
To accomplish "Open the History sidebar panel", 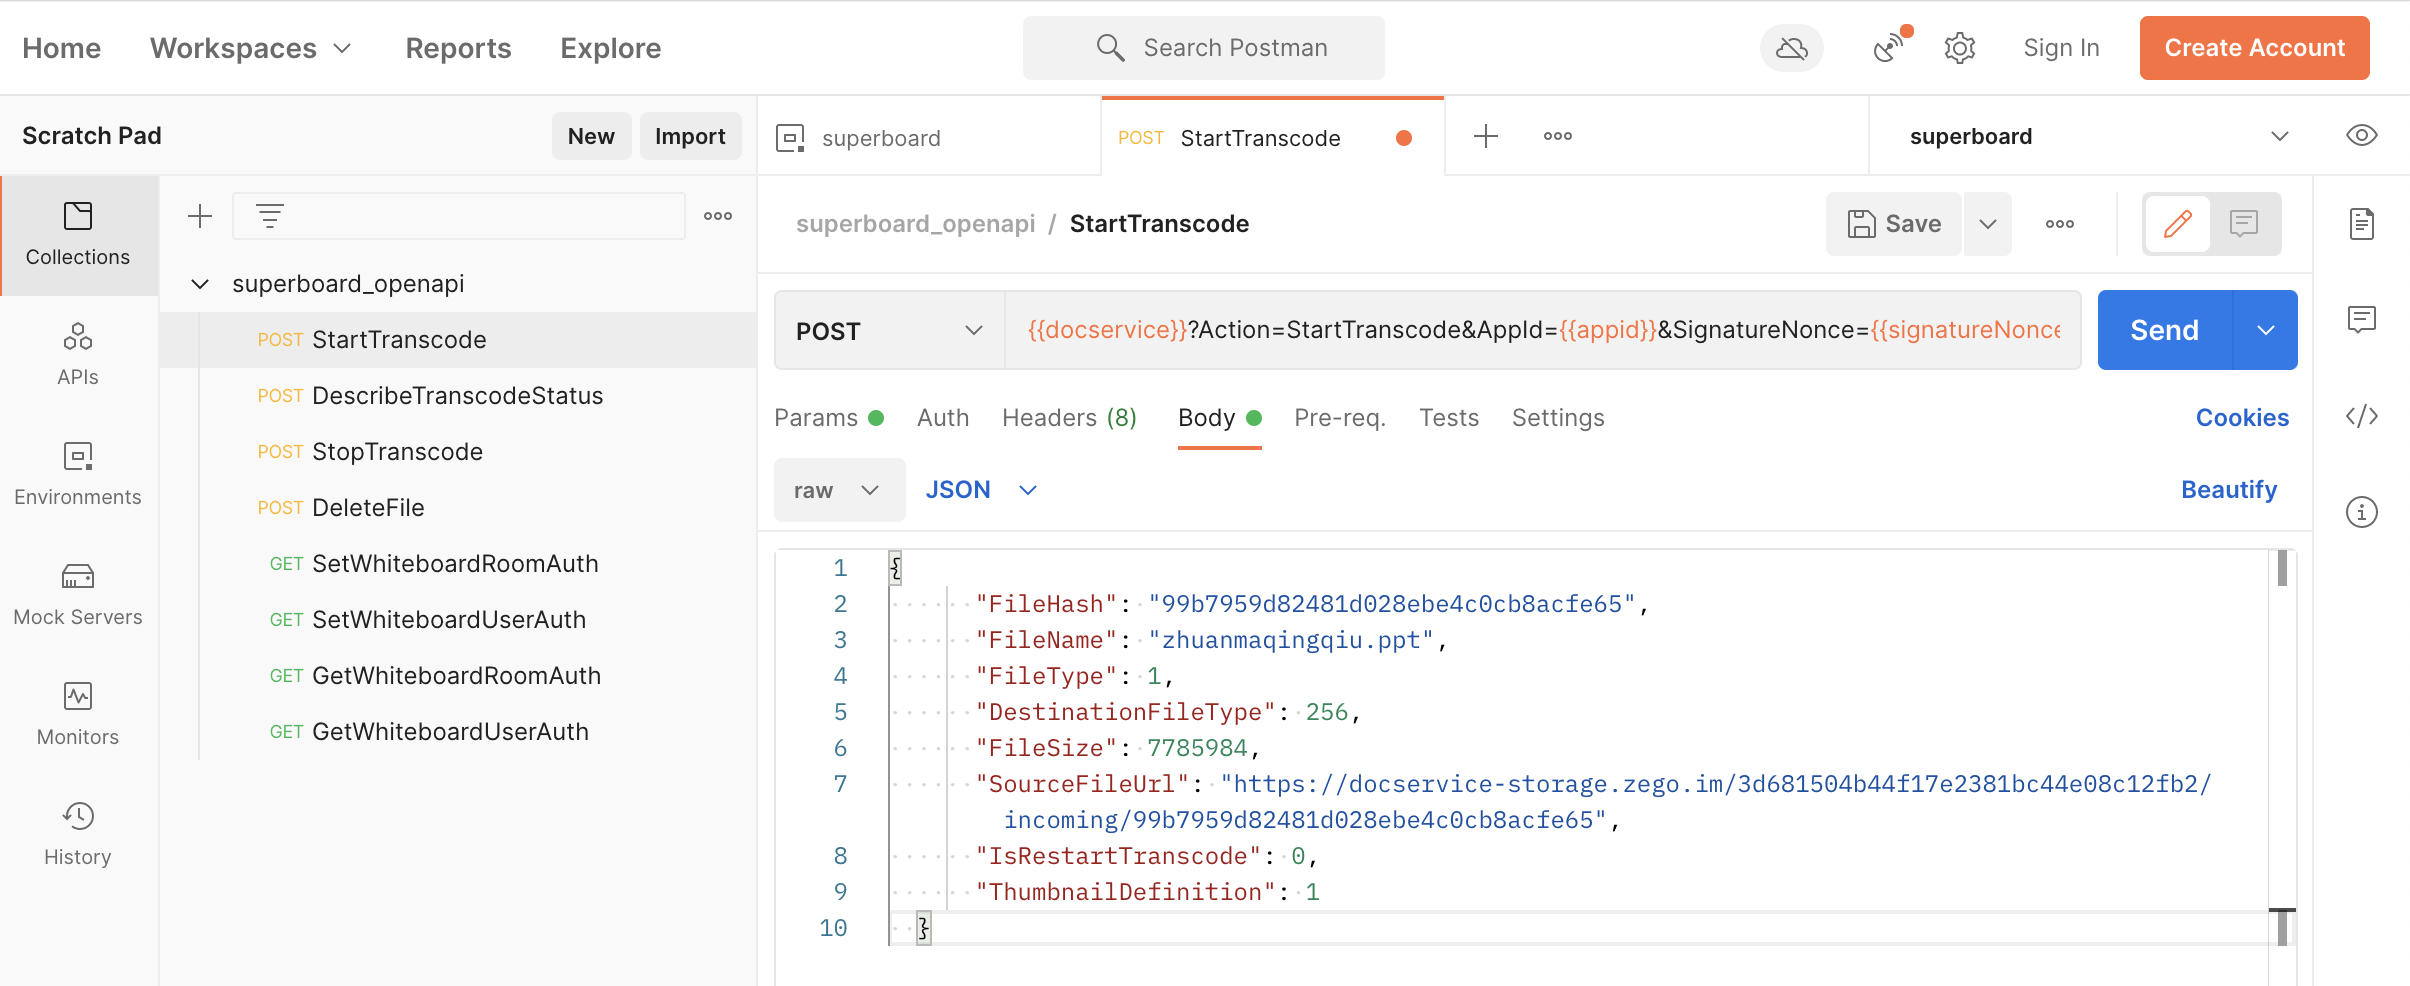I will [78, 835].
